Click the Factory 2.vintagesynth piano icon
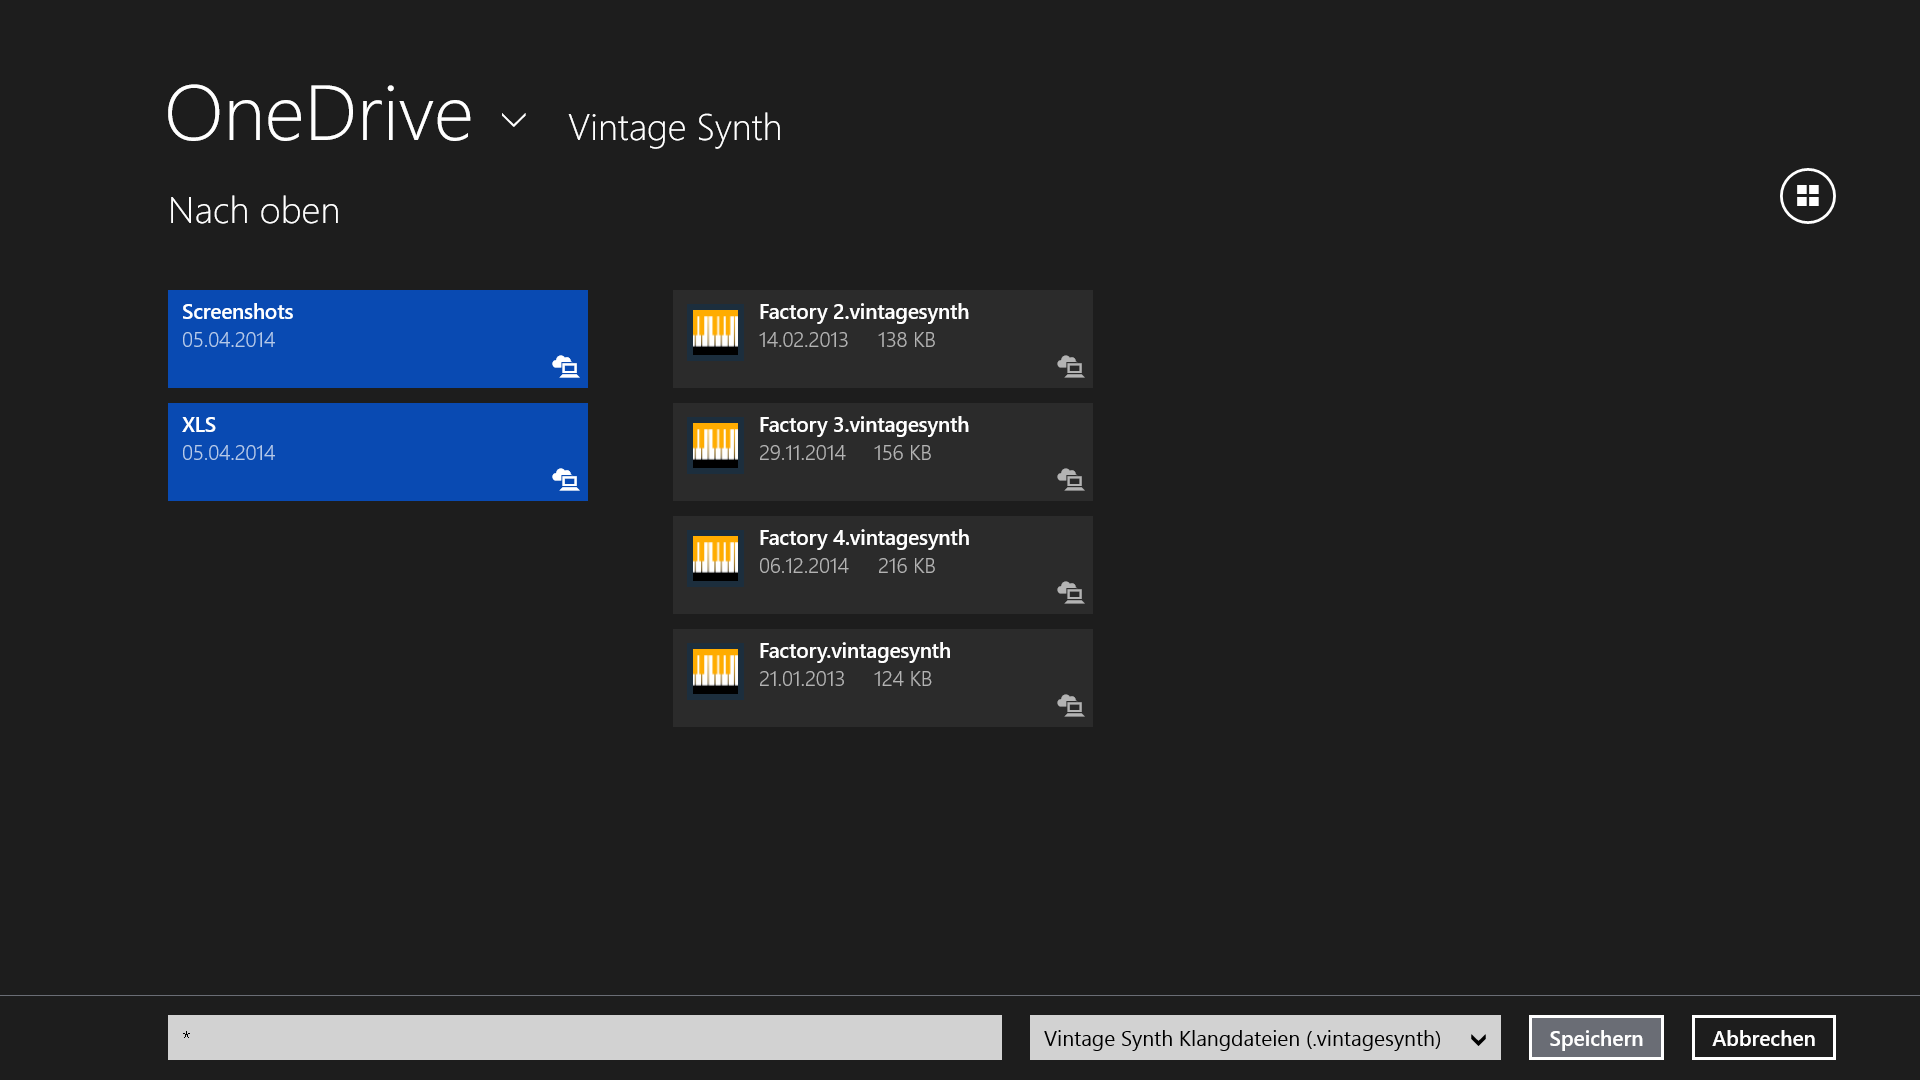The height and width of the screenshot is (1080, 1920). (715, 331)
